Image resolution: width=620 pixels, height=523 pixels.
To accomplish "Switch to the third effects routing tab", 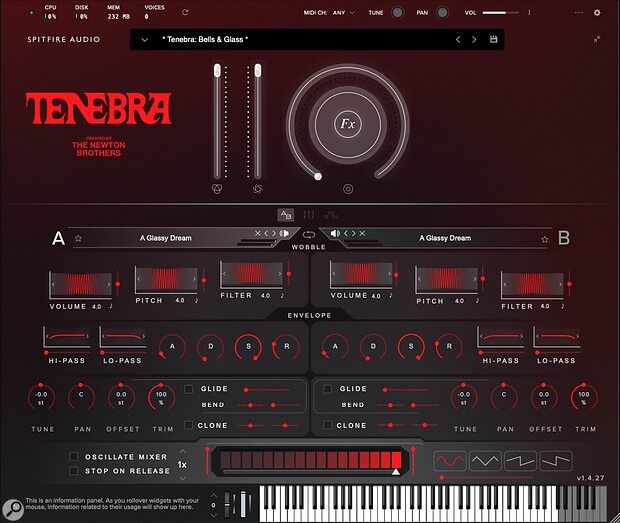I will pos(331,215).
